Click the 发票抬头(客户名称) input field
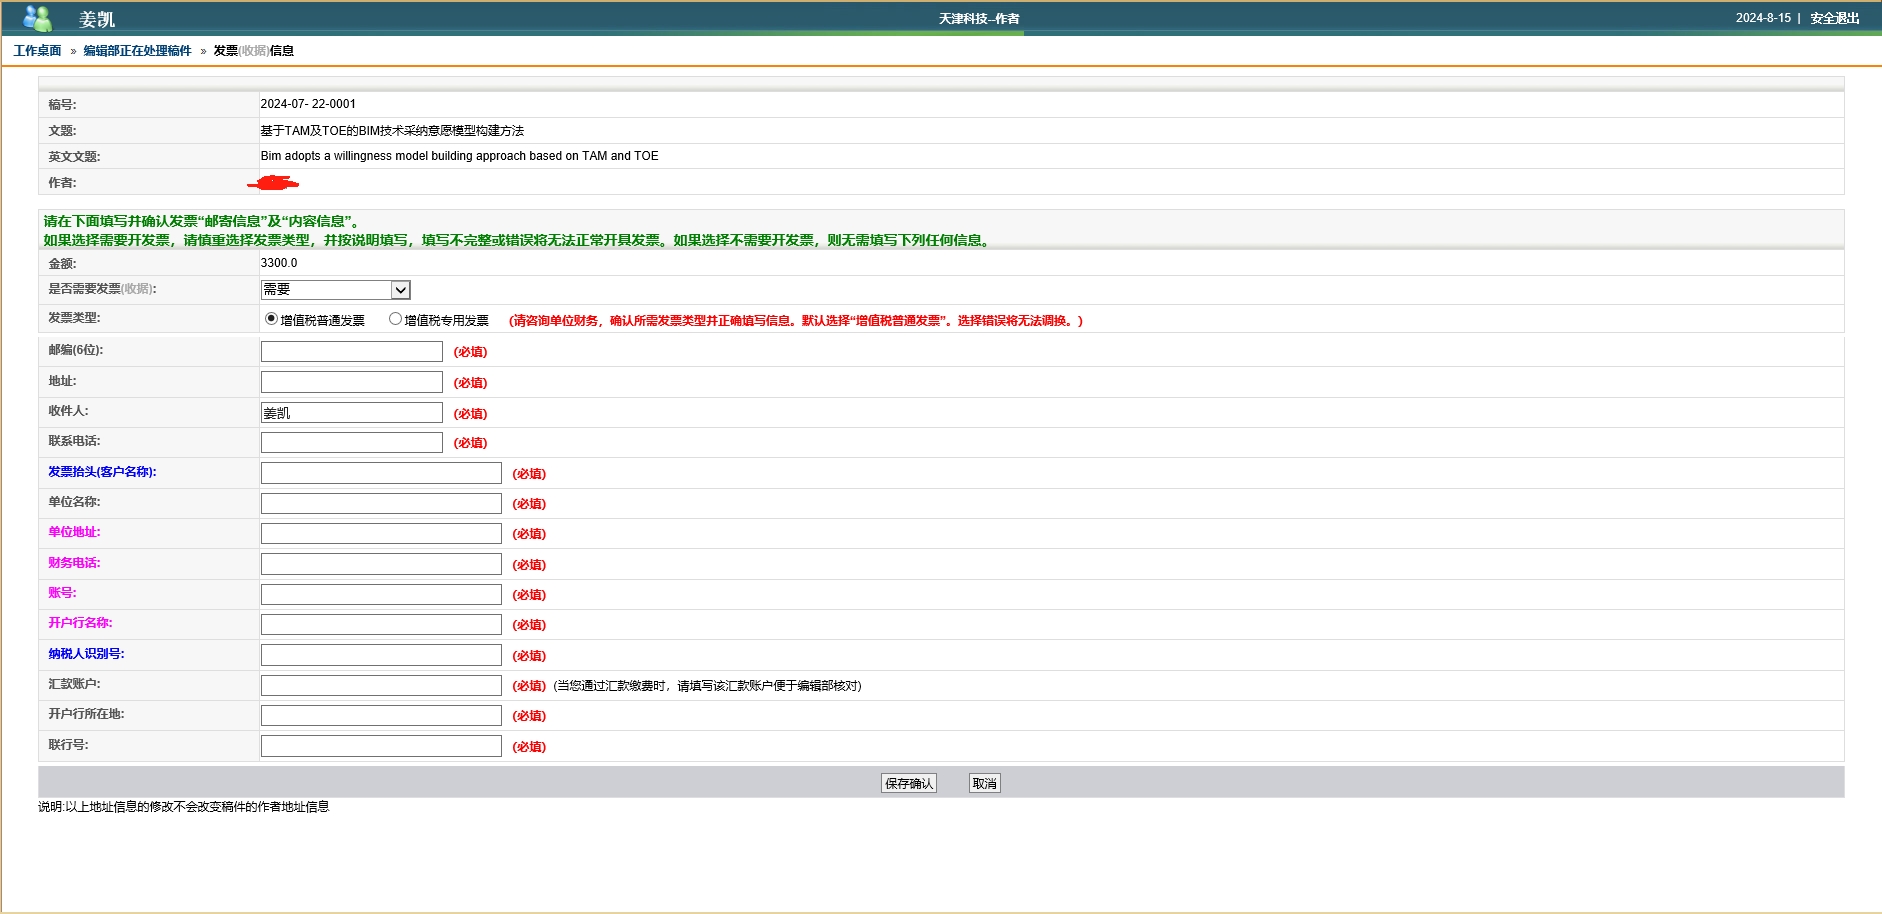This screenshot has width=1882, height=914. coord(381,473)
